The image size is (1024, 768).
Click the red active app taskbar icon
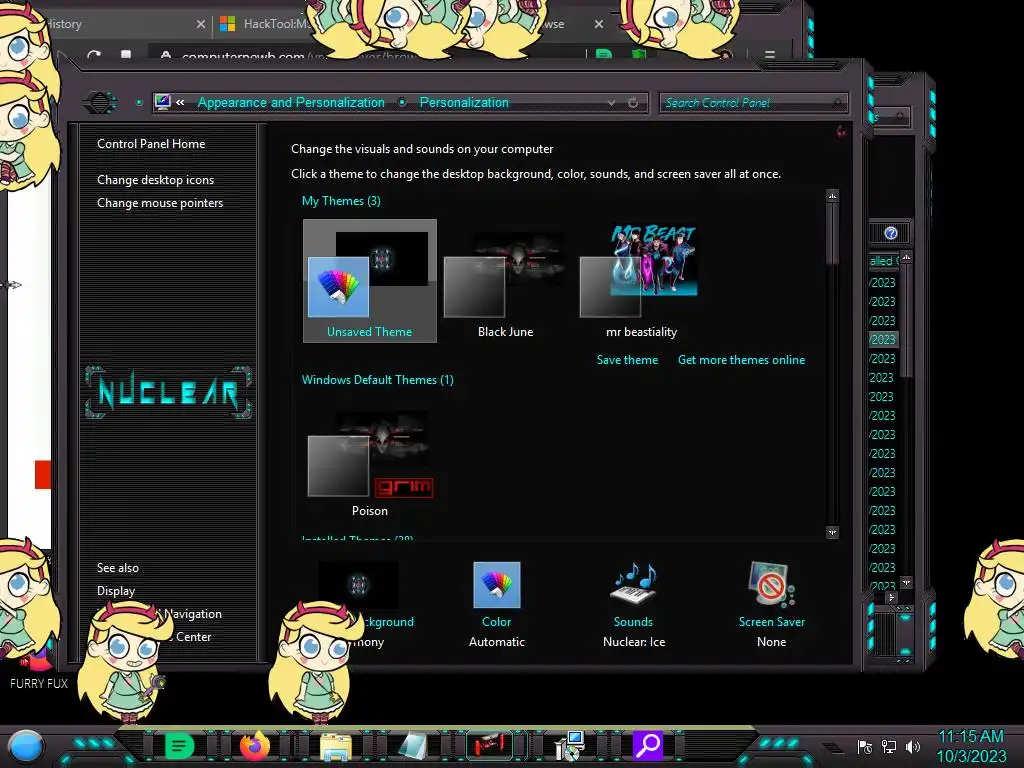[488, 746]
